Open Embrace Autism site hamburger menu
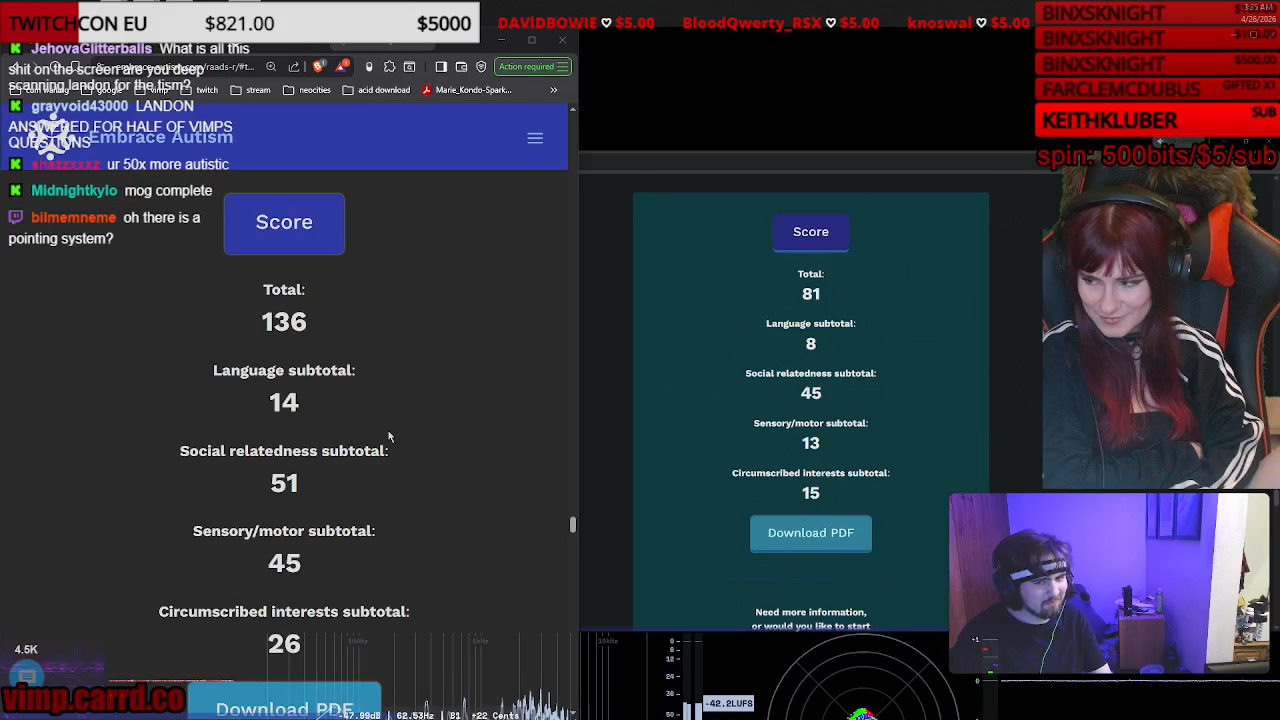Screen dimensions: 1280x720 coord(535,138)
